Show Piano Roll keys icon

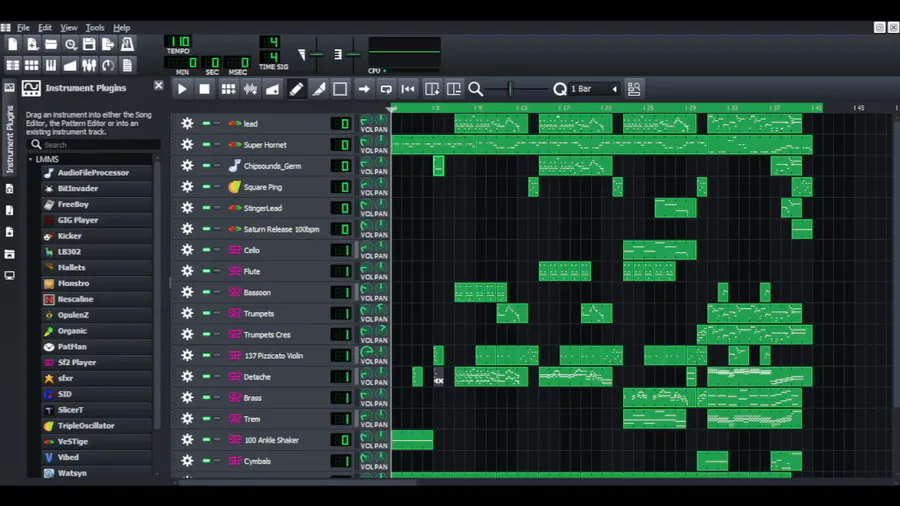(51, 65)
